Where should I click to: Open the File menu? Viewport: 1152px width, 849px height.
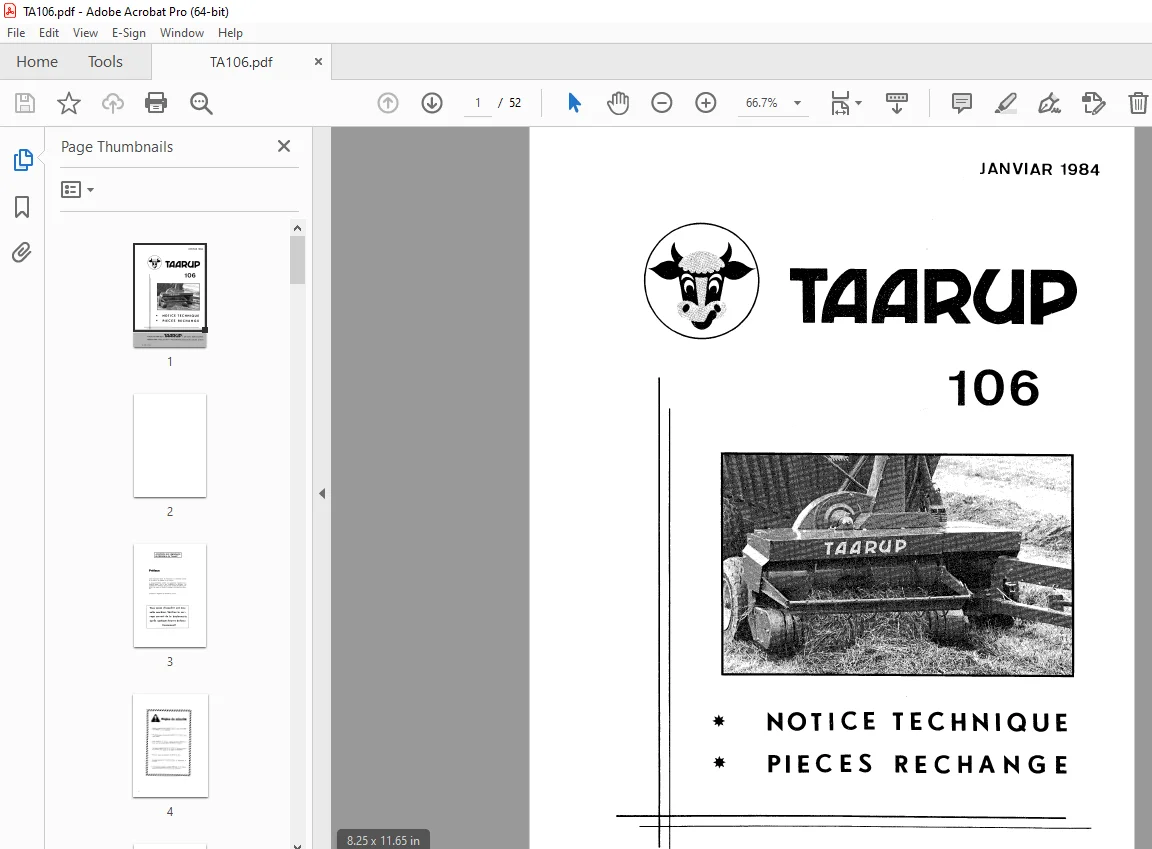click(16, 33)
